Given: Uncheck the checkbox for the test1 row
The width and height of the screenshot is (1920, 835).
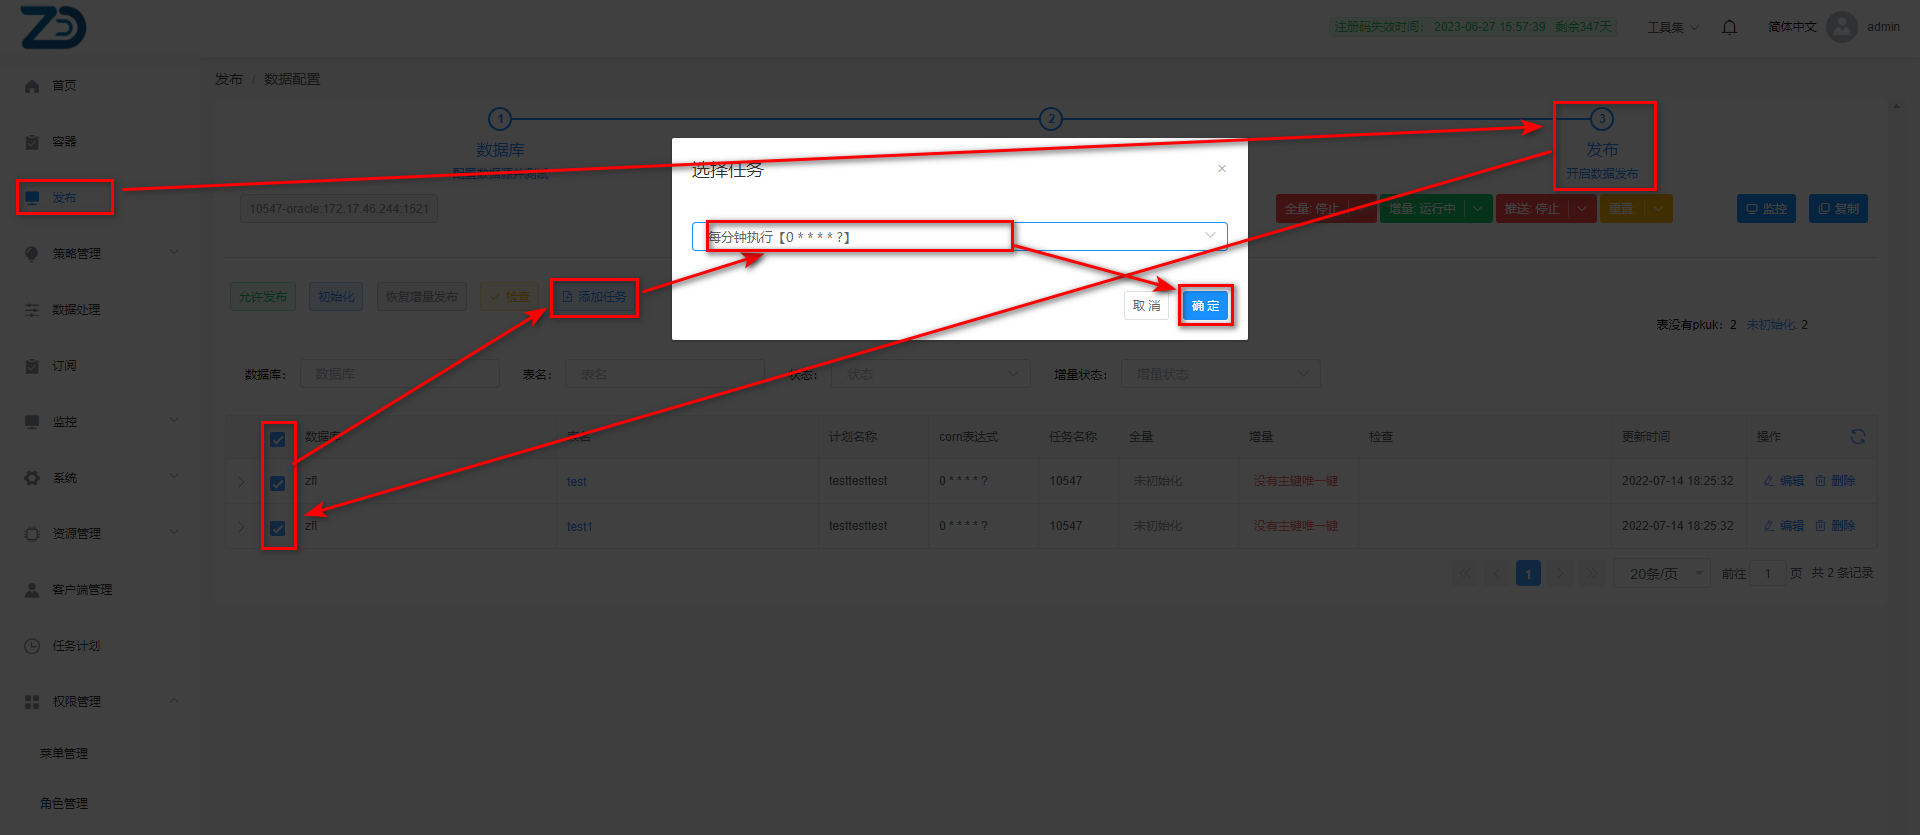Looking at the screenshot, I should coord(278,528).
